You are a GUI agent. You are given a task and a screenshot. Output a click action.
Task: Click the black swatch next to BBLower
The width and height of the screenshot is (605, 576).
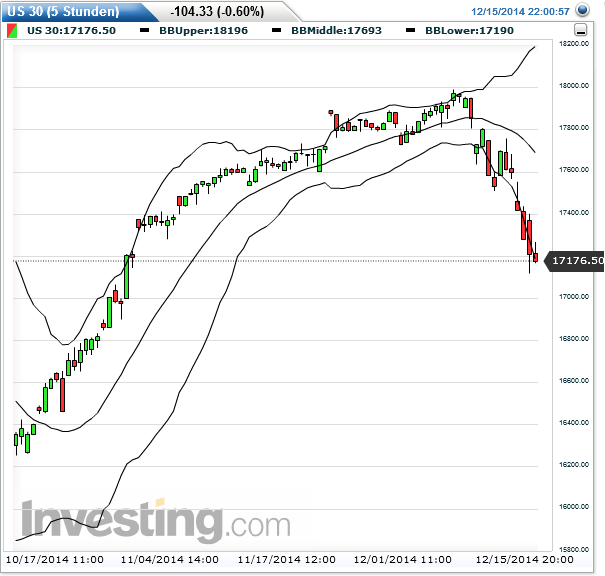[411, 30]
